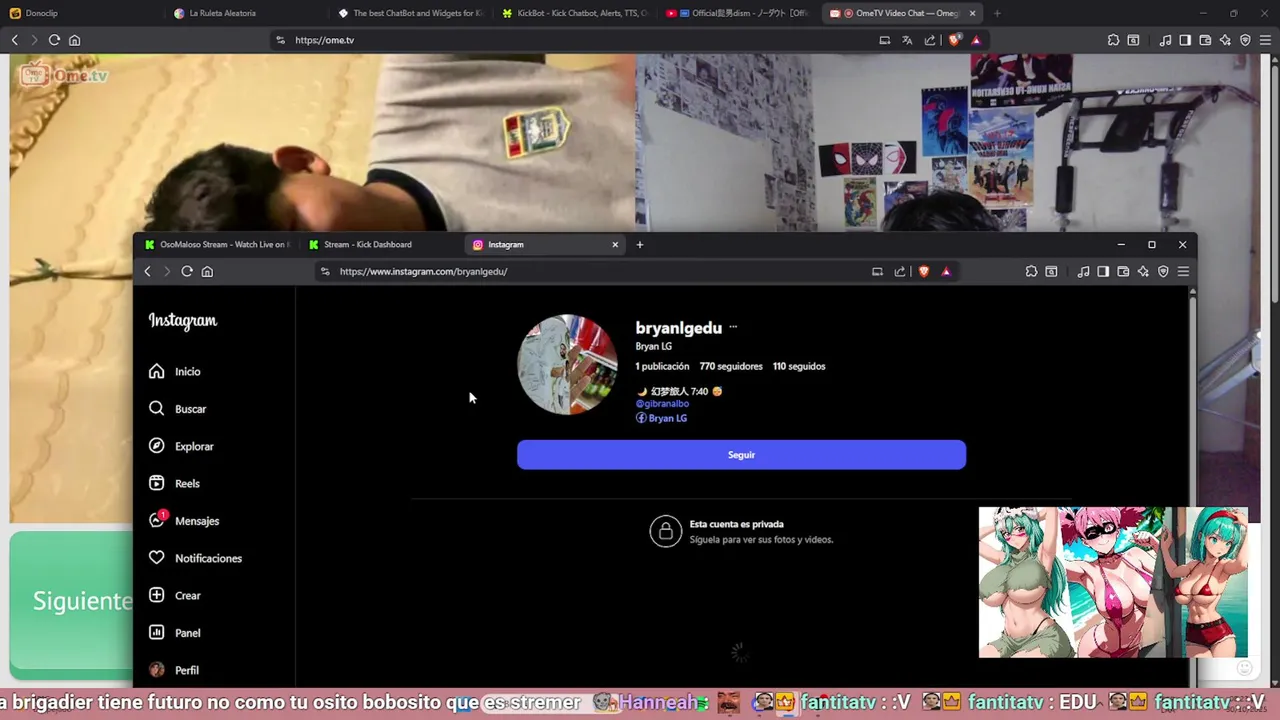Close the OmeTV Video Chat tab
This screenshot has width=1280, height=720.
pos(972,13)
